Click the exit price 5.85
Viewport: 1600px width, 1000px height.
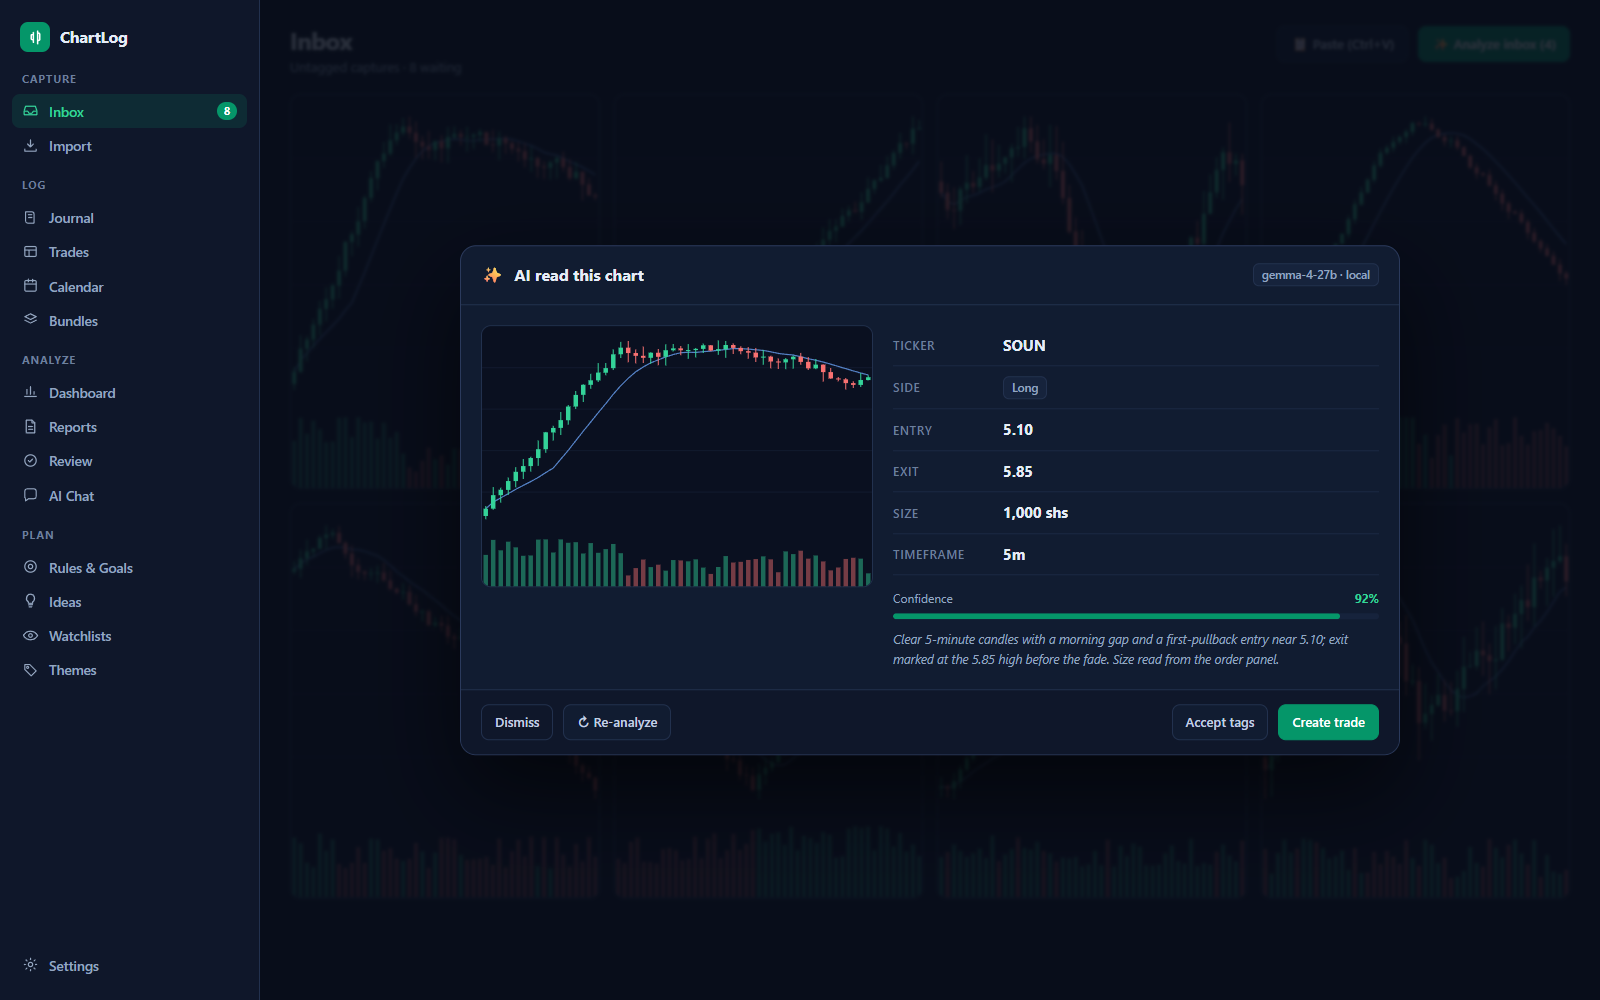[1018, 472]
